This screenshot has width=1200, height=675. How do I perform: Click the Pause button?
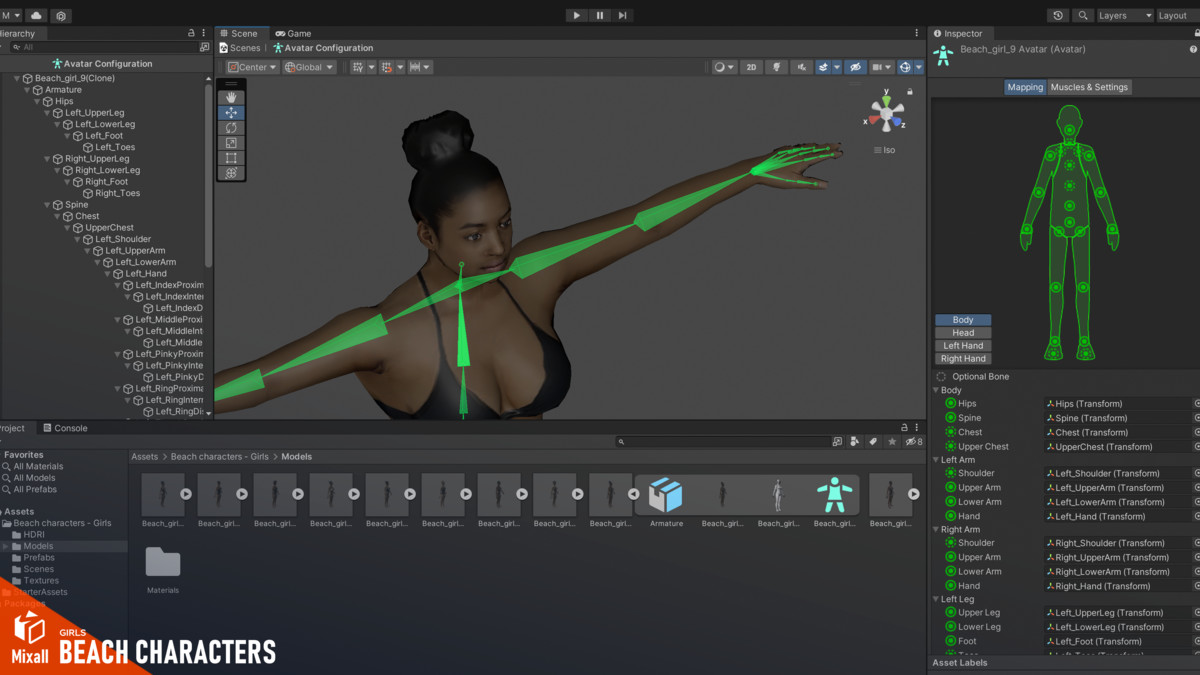pyautogui.click(x=600, y=15)
